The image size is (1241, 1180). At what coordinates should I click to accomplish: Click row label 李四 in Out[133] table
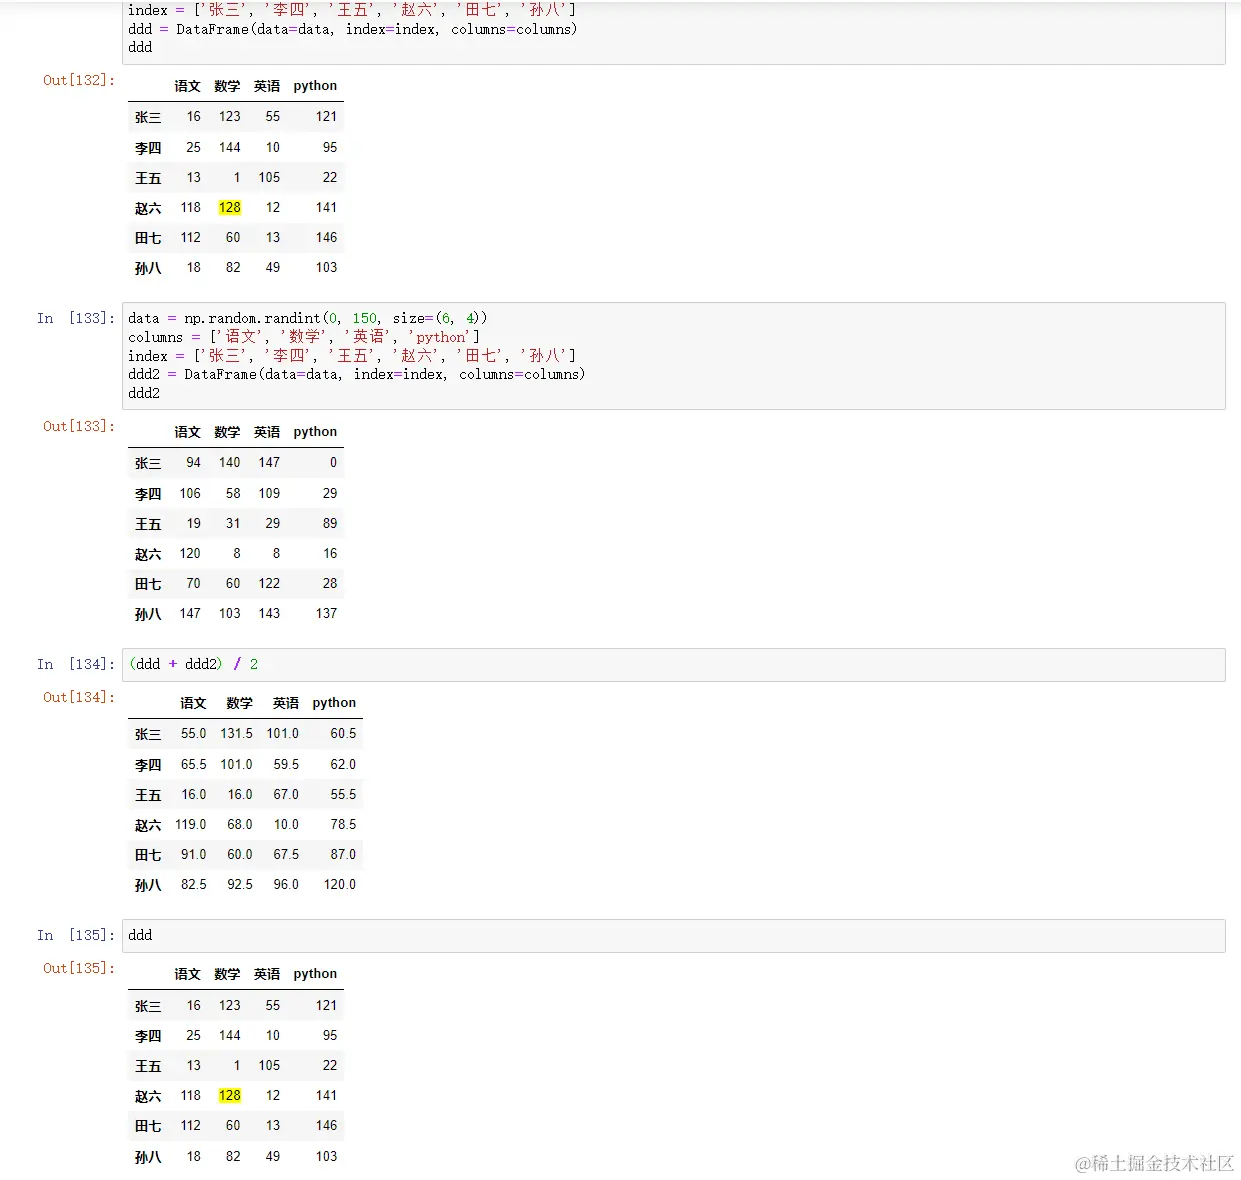click(x=148, y=494)
